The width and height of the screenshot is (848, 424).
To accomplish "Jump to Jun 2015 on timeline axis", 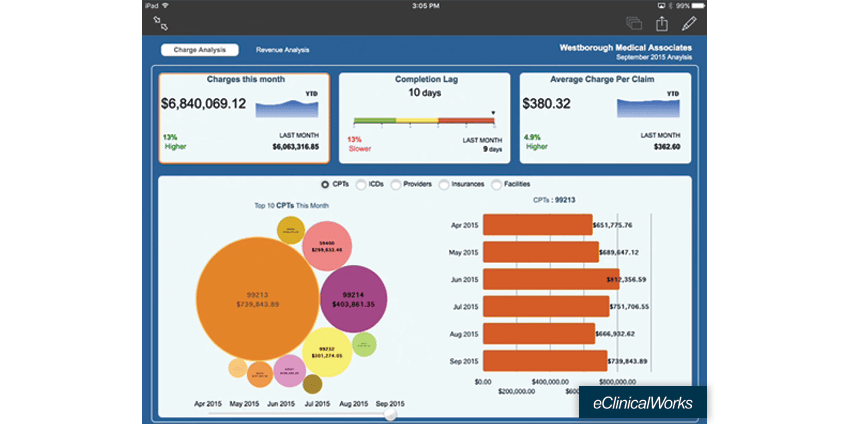I will coord(281,404).
